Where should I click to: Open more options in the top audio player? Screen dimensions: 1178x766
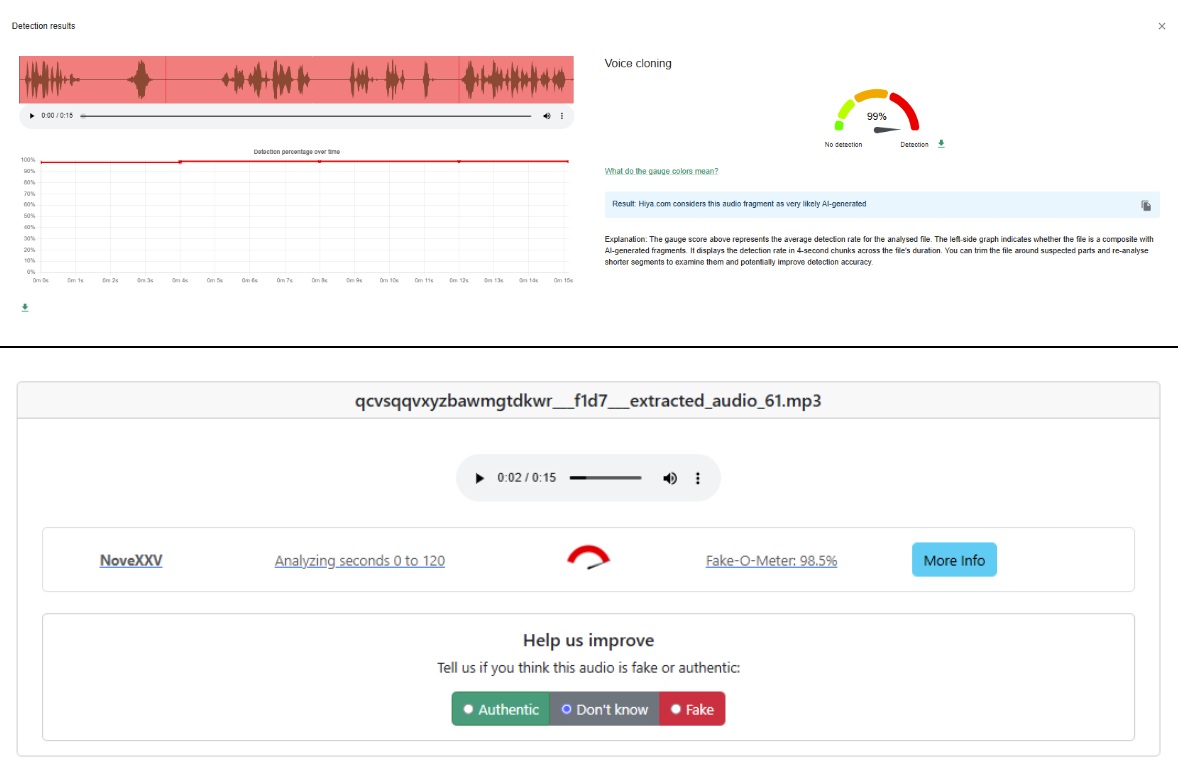pos(562,116)
